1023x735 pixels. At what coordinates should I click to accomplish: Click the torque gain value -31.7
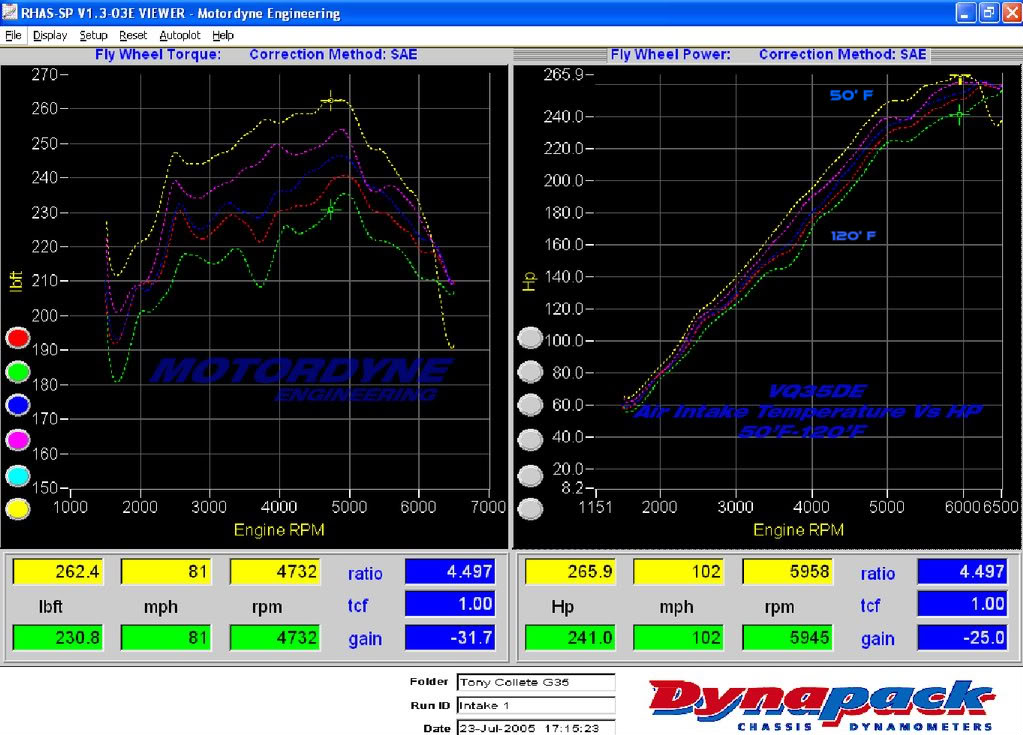pyautogui.click(x=450, y=637)
